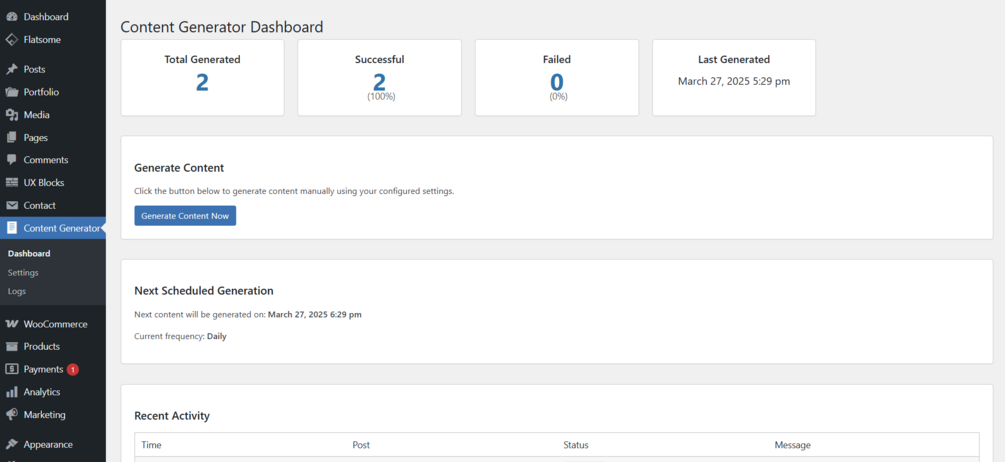
Task: Click the Flatsome diamond icon
Action: 12,40
